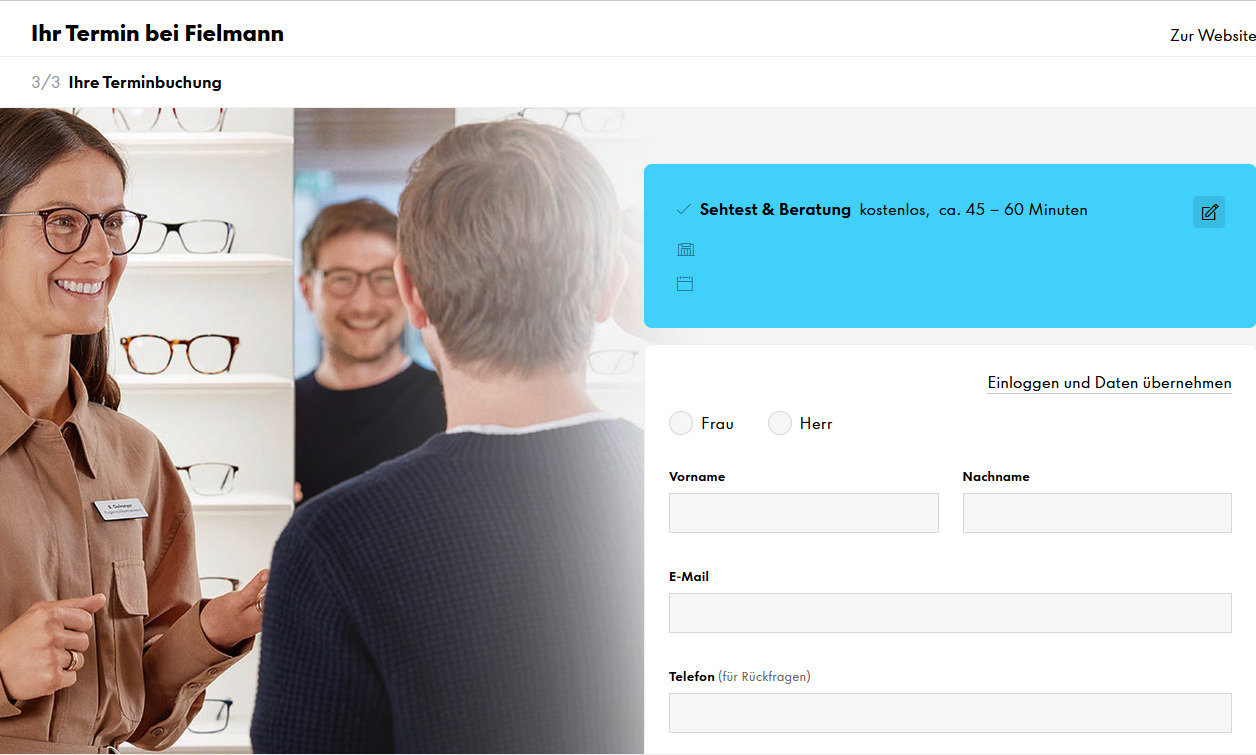This screenshot has width=1256, height=755.
Task: Click the Sehtest & Beratung service title
Action: (x=775, y=210)
